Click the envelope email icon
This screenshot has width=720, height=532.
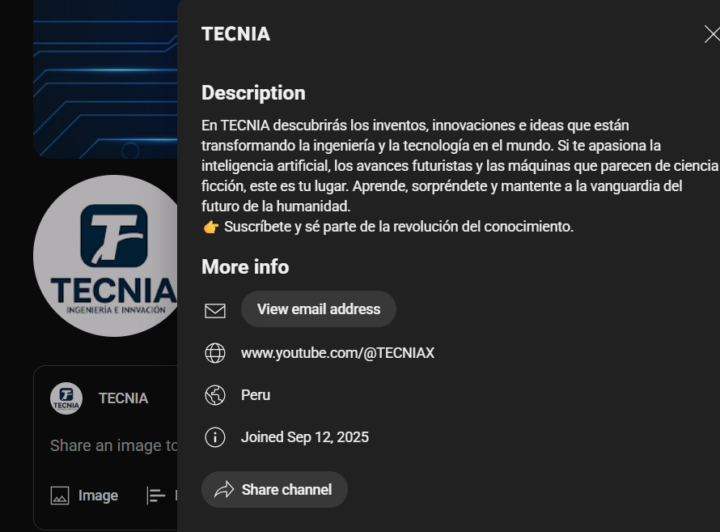[x=215, y=311]
